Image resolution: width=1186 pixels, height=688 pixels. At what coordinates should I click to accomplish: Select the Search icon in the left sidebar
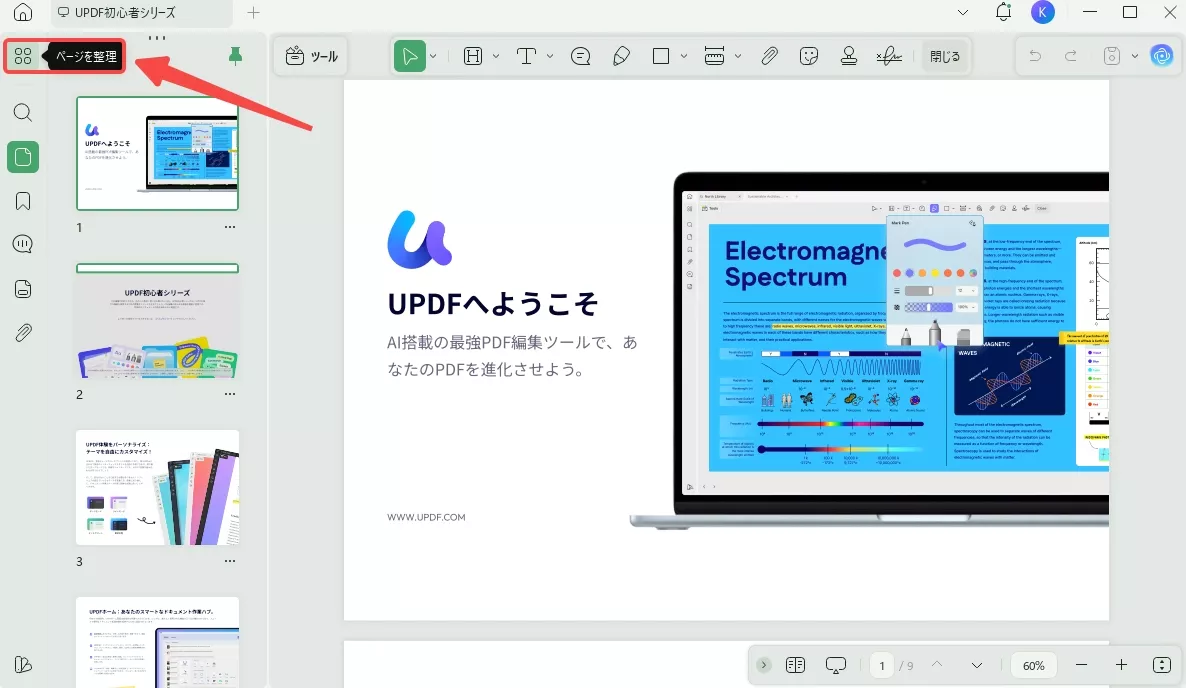point(22,112)
